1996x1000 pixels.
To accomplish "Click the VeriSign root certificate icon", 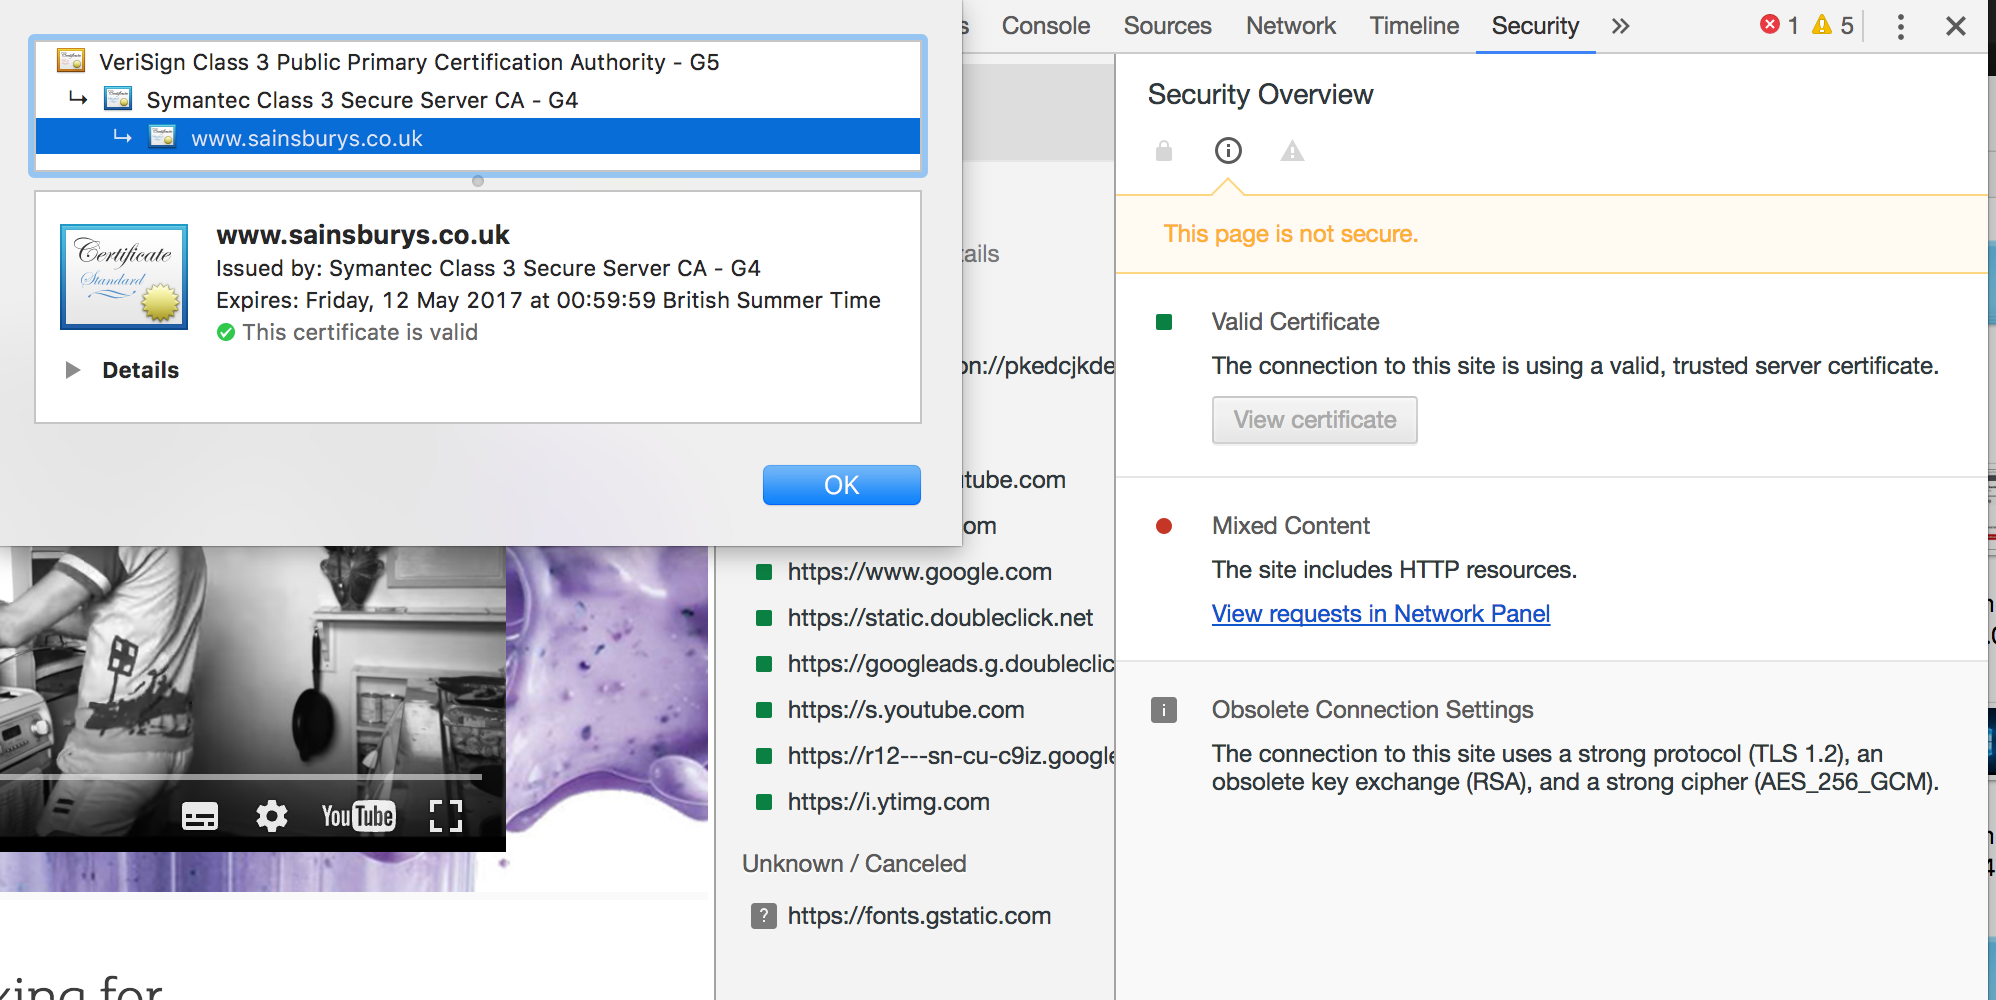I will tap(71, 61).
